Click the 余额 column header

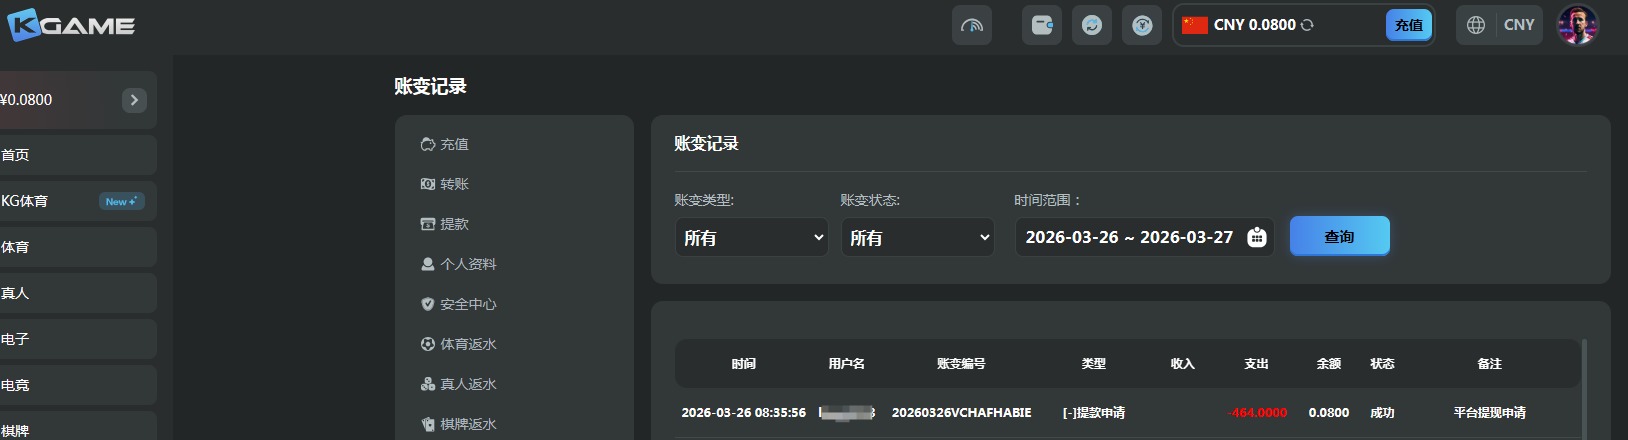1328,364
